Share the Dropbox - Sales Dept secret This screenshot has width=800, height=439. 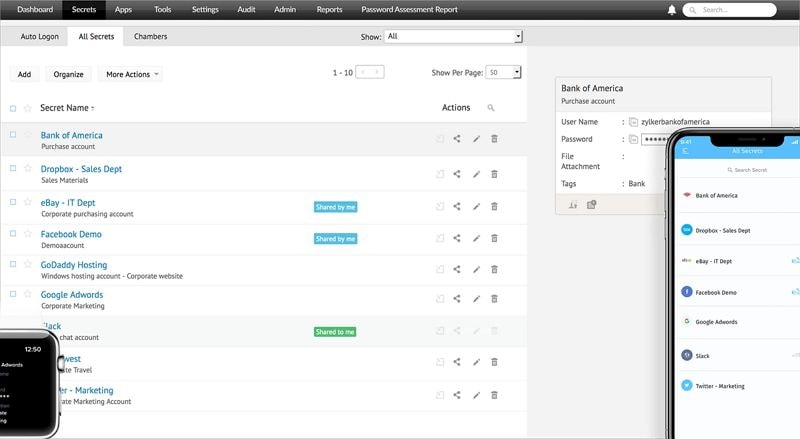[x=457, y=174]
